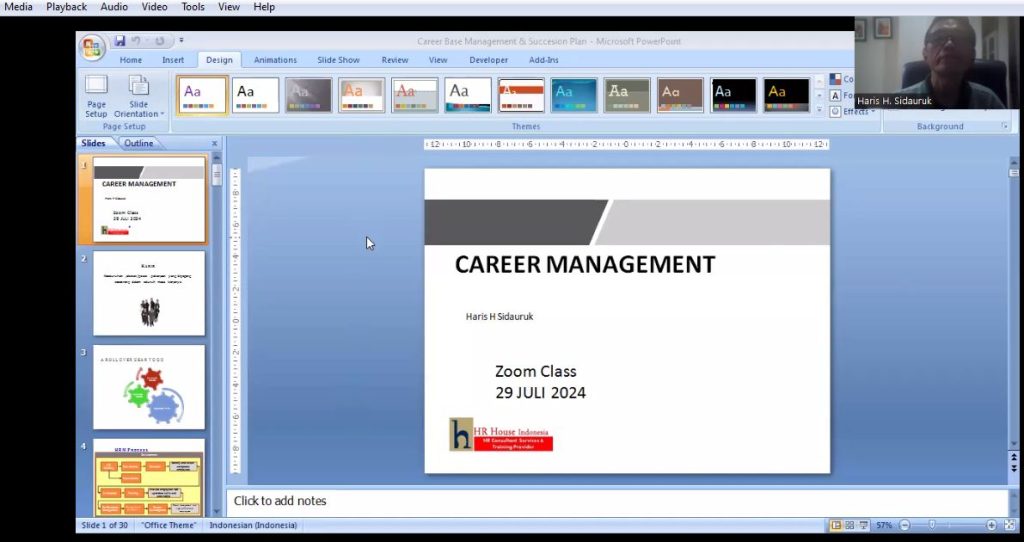Image resolution: width=1024 pixels, height=542 pixels.
Task: Switch to the Outline pane tab
Action: coord(138,143)
